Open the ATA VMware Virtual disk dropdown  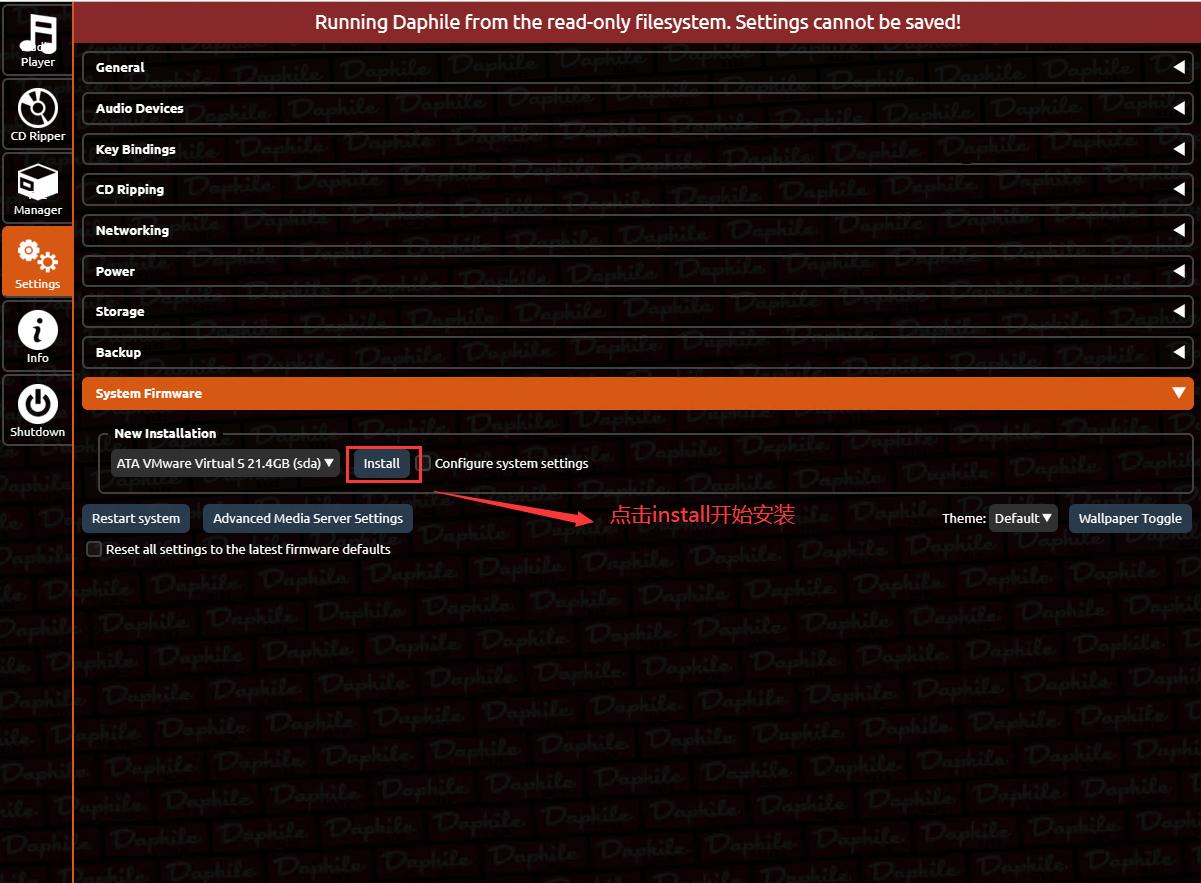pos(225,463)
